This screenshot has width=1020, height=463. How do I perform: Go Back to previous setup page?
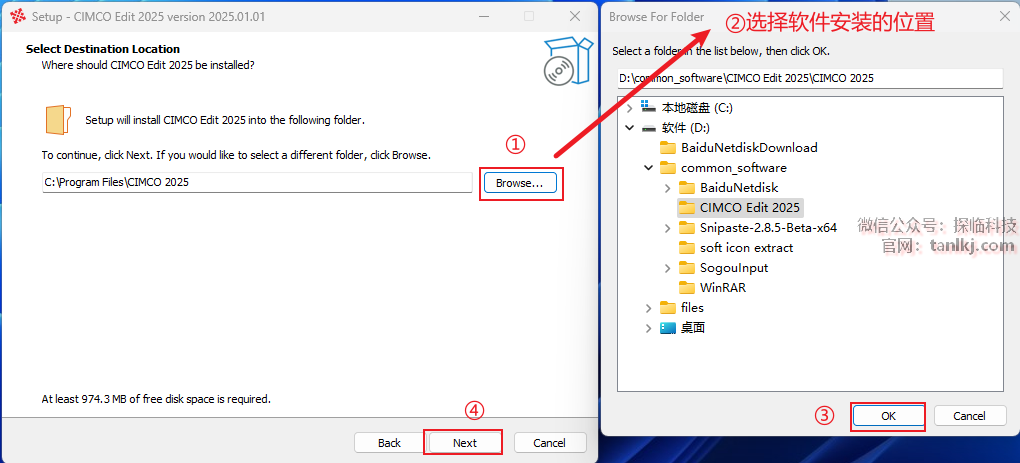(x=389, y=442)
